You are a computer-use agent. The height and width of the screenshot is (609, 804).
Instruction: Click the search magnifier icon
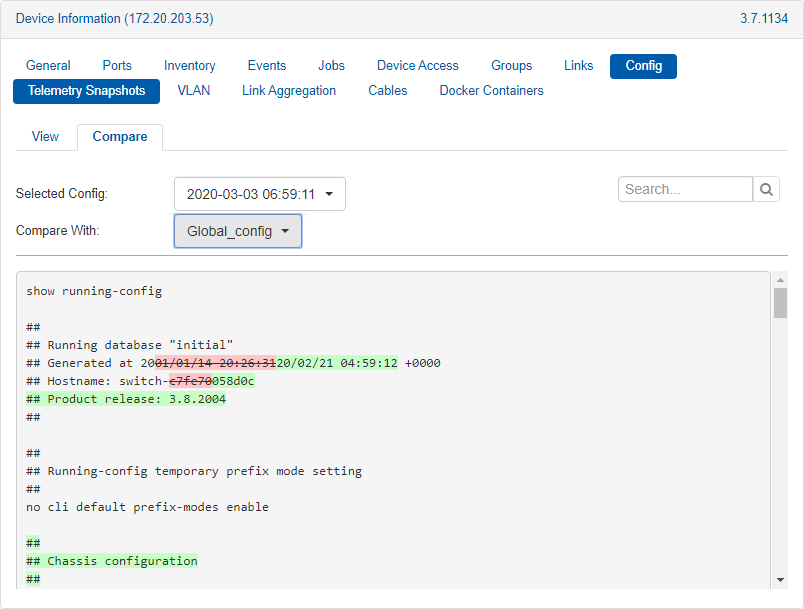click(x=766, y=189)
